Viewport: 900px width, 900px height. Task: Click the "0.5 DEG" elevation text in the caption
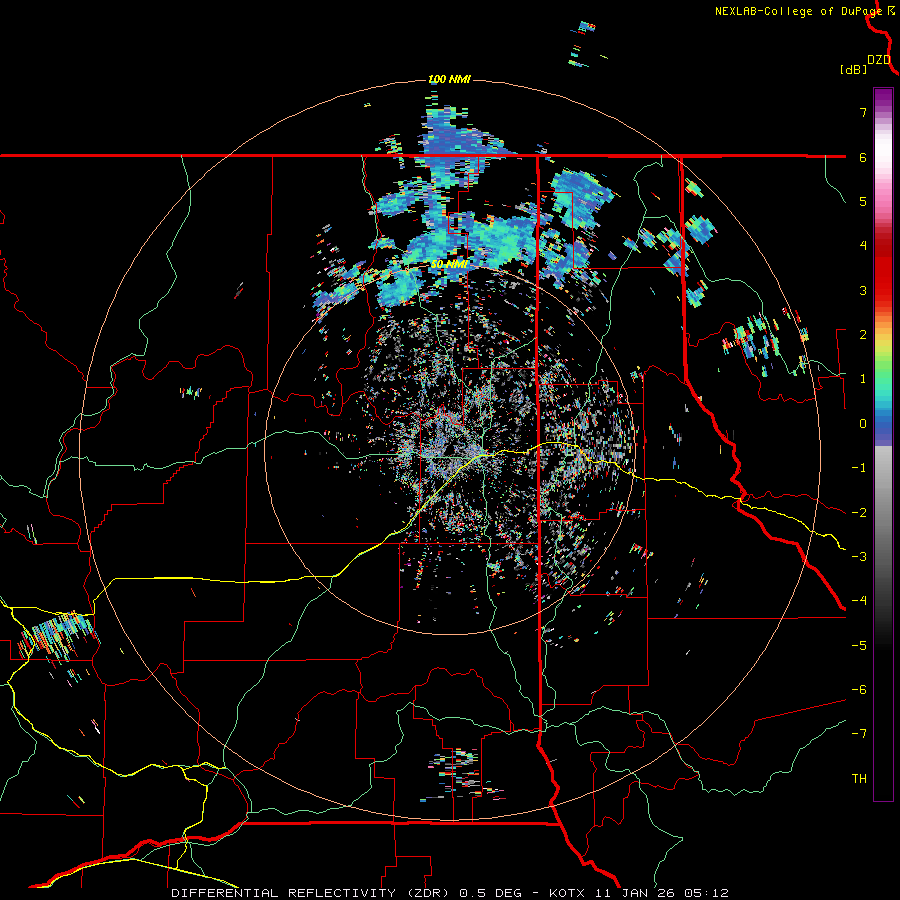pos(490,893)
